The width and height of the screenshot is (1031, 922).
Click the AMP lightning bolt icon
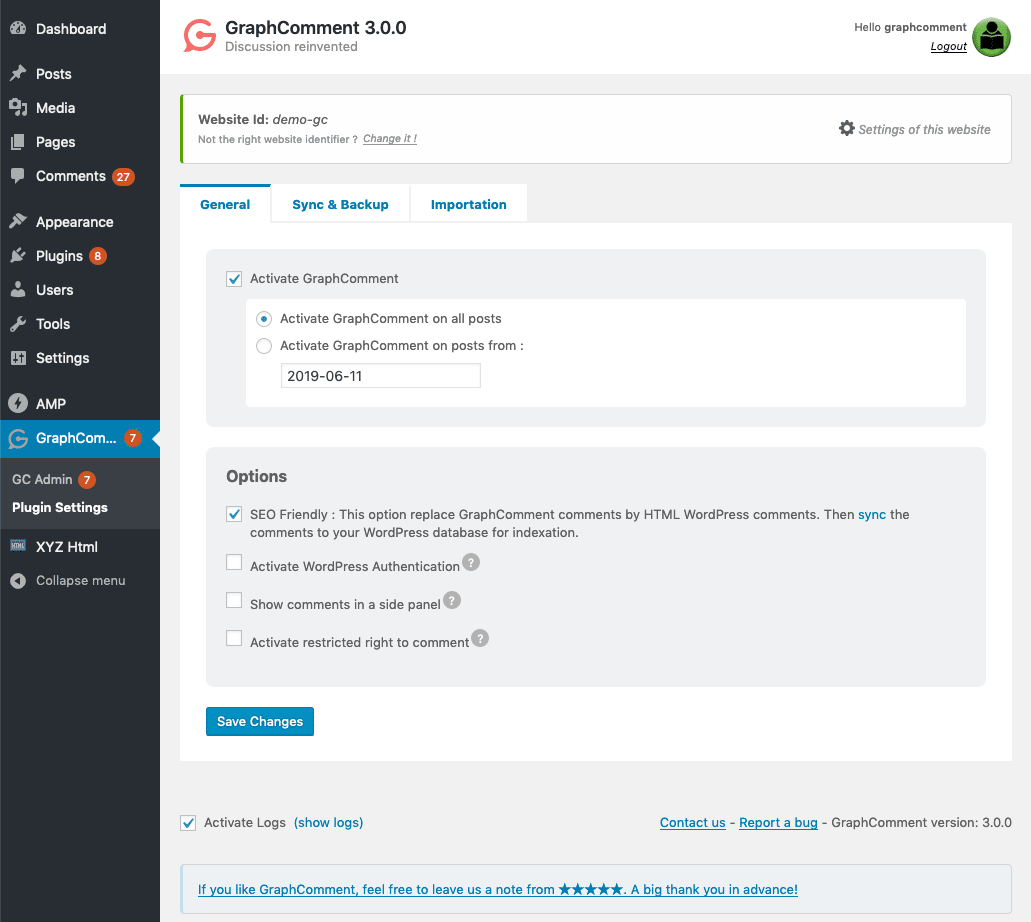click(18, 403)
